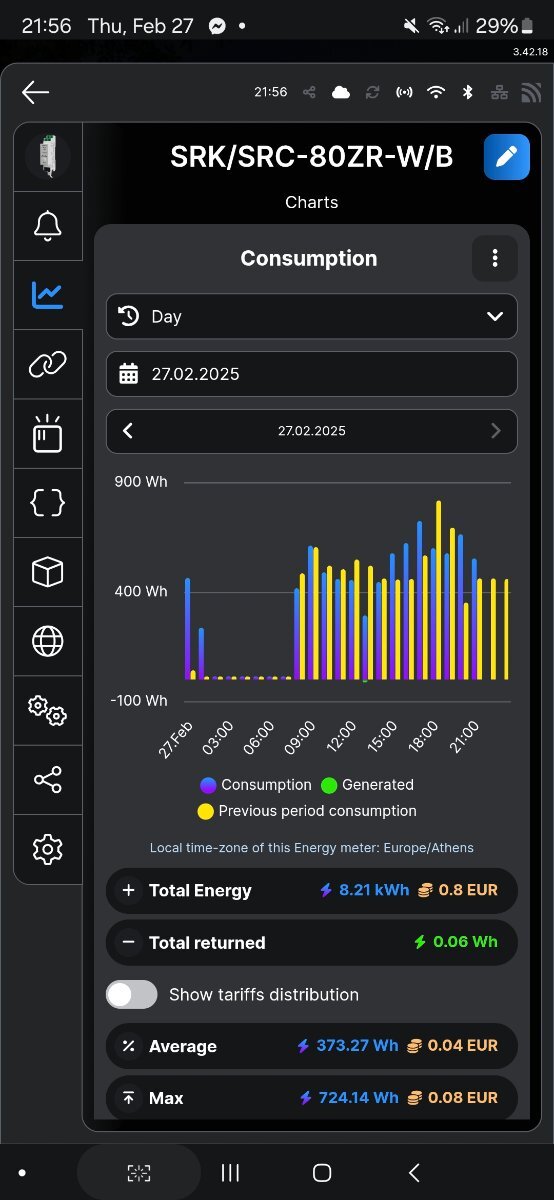The image size is (554, 1200).
Task: Toggle Previous period consumption legend
Action: tap(307, 811)
